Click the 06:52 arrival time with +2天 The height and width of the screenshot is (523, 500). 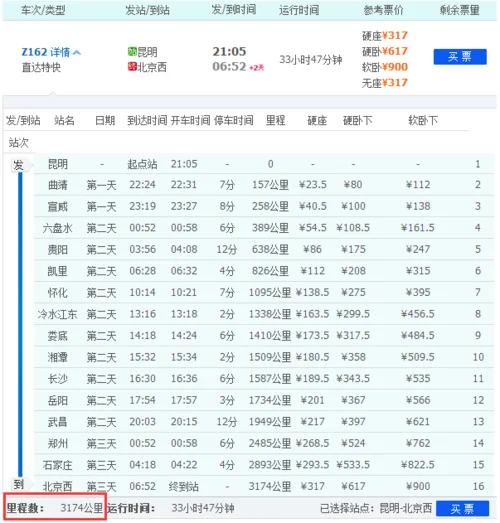(x=238, y=67)
